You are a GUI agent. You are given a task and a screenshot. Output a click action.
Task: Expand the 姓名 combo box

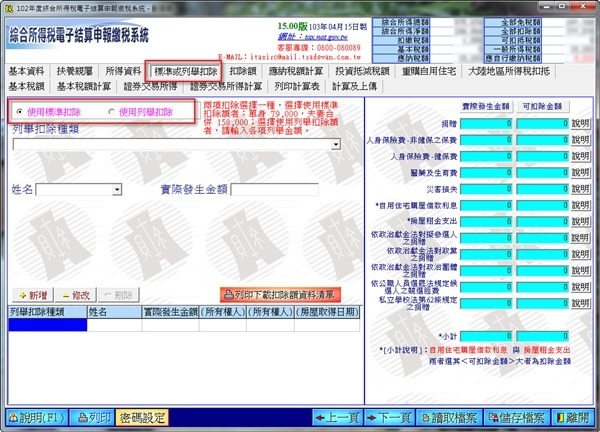tap(117, 189)
